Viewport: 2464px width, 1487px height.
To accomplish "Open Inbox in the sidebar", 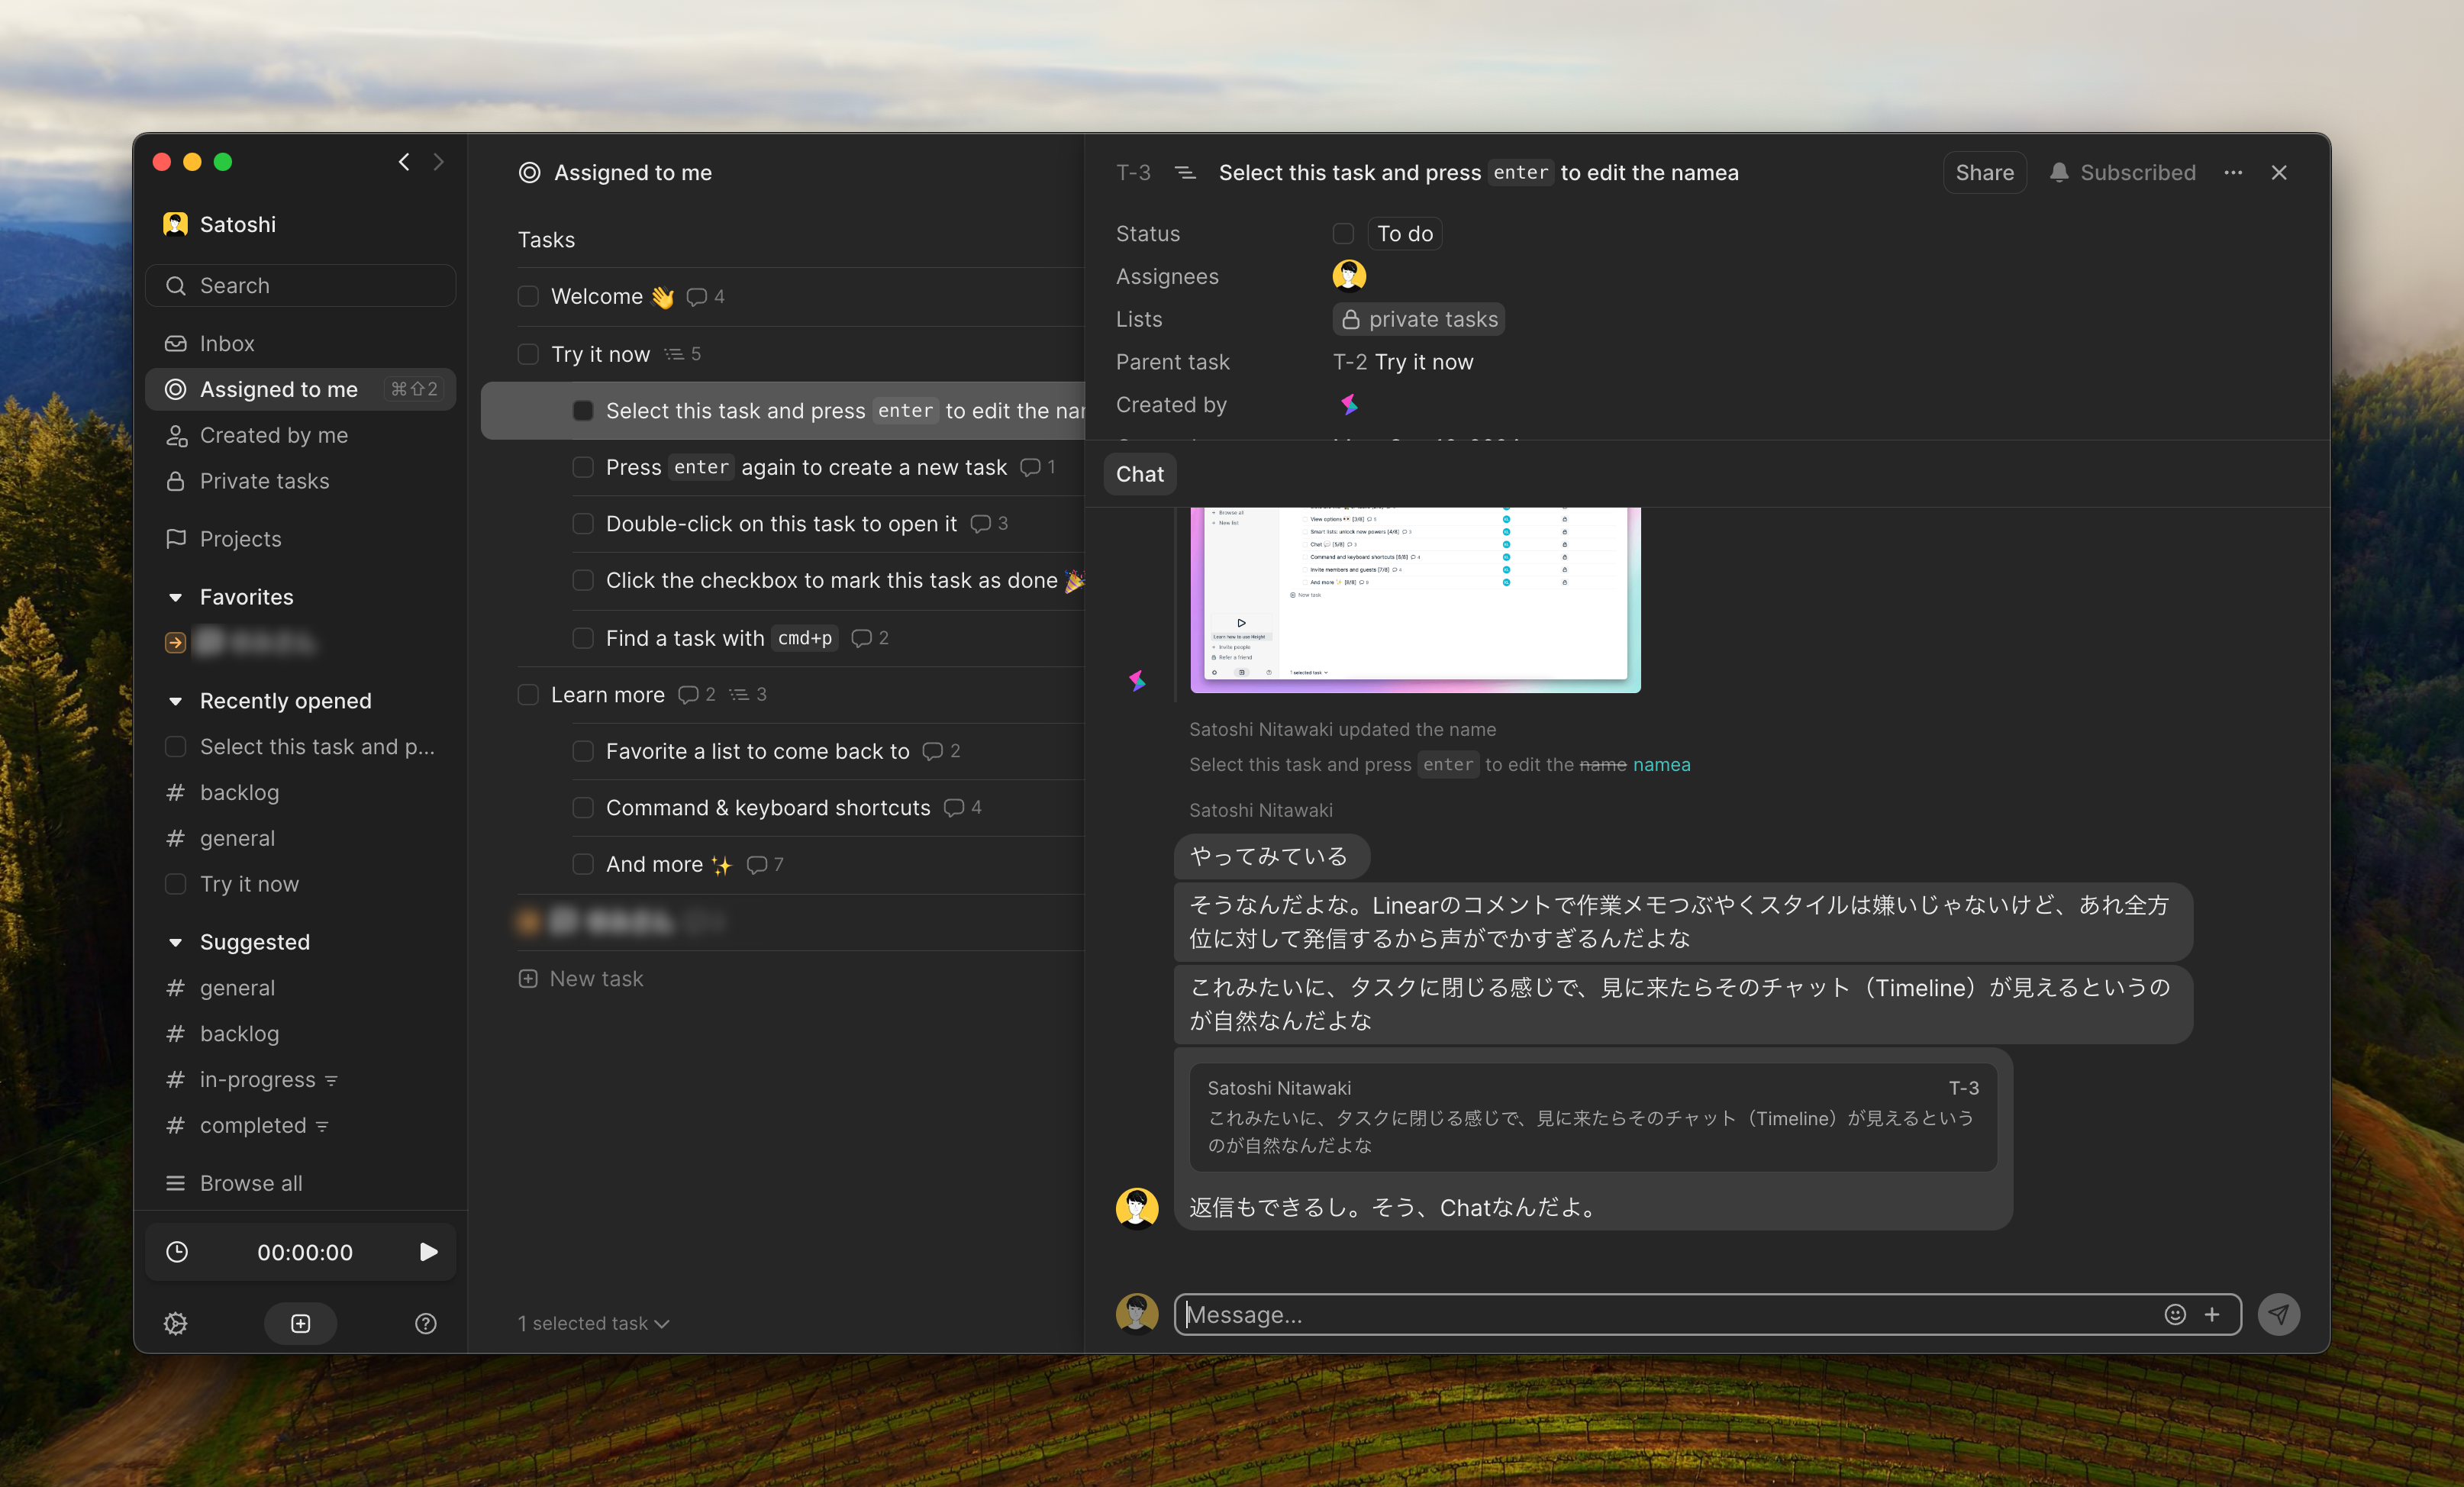I will pos(227,344).
